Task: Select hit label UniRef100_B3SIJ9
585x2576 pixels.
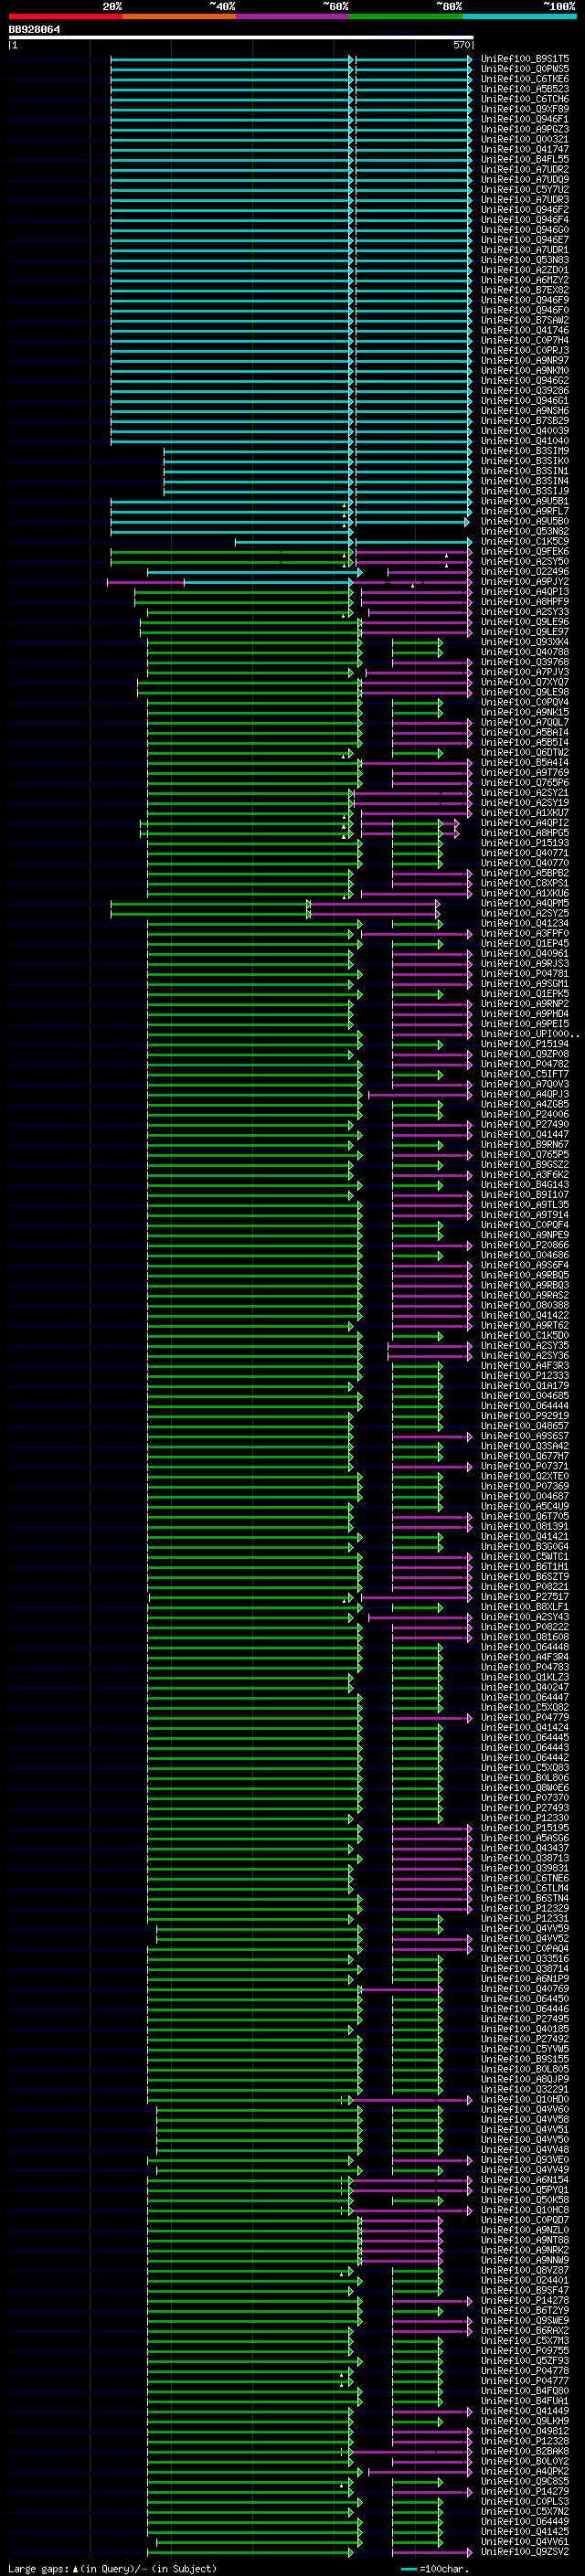Action: pos(525,491)
